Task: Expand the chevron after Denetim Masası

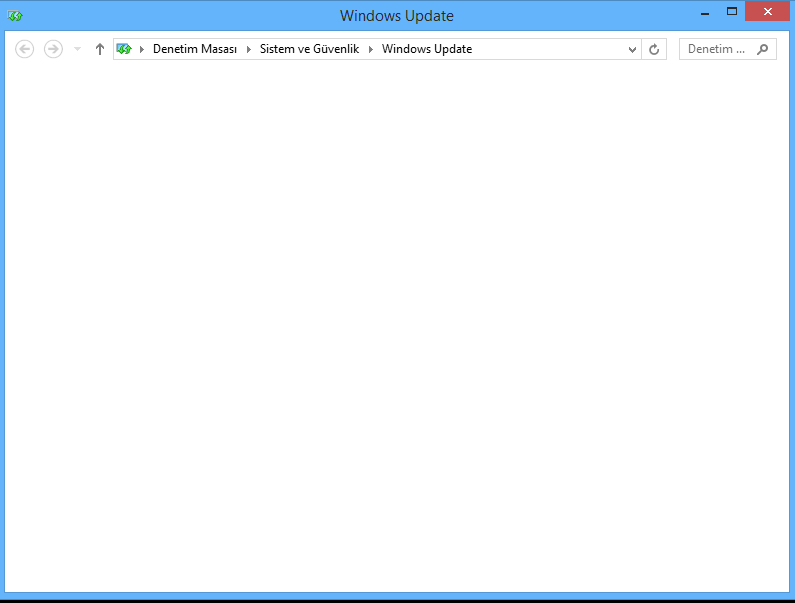Action: (x=249, y=49)
